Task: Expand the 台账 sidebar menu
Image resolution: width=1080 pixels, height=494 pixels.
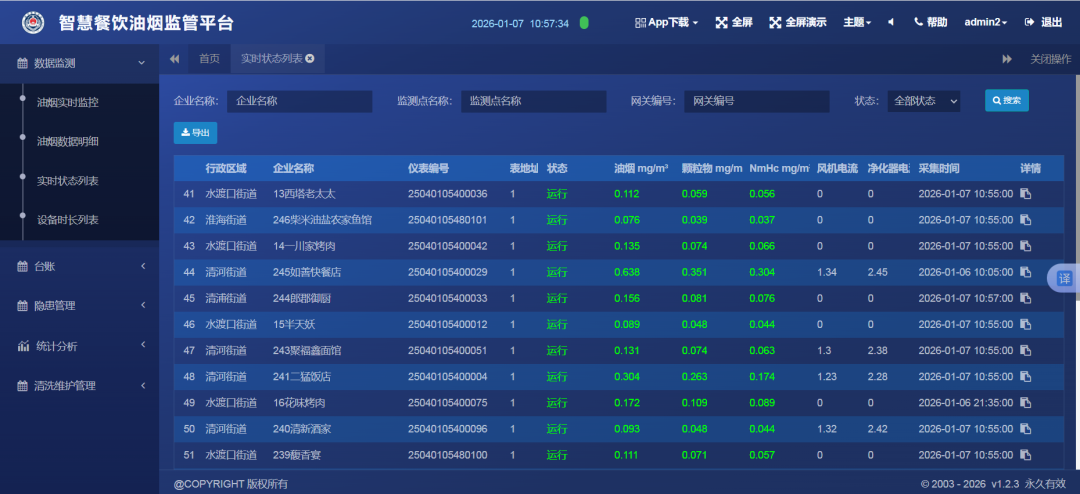Action: tap(79, 266)
